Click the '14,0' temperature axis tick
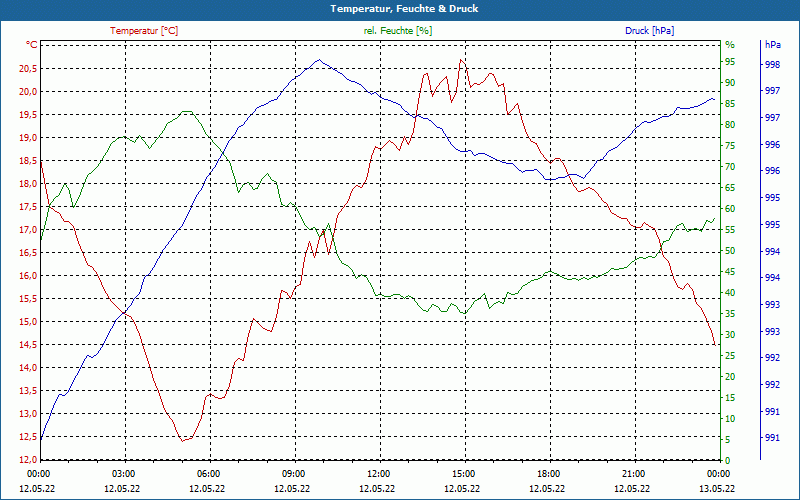Screen dimensions: 800x500 point(28,367)
